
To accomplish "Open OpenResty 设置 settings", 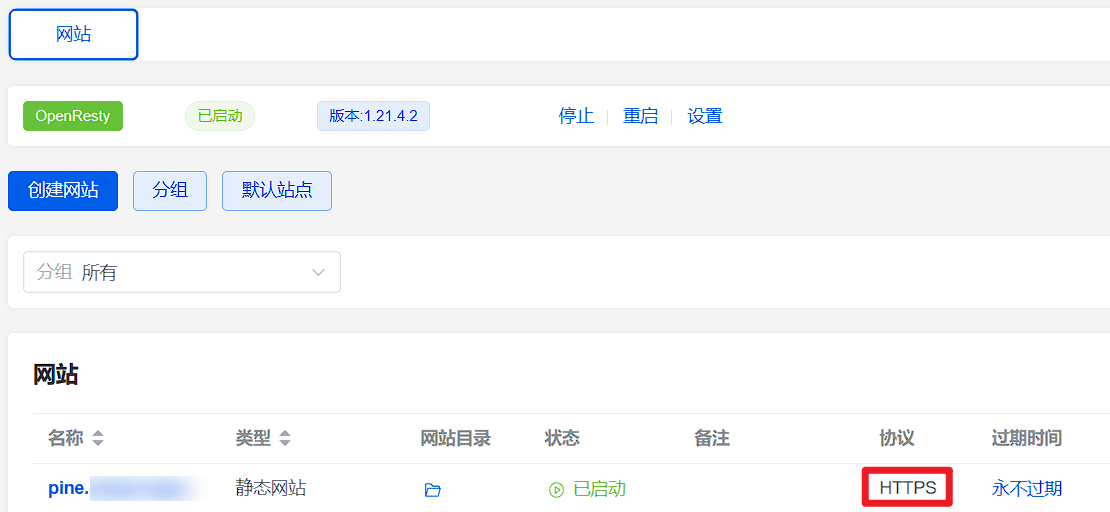I will point(704,116).
